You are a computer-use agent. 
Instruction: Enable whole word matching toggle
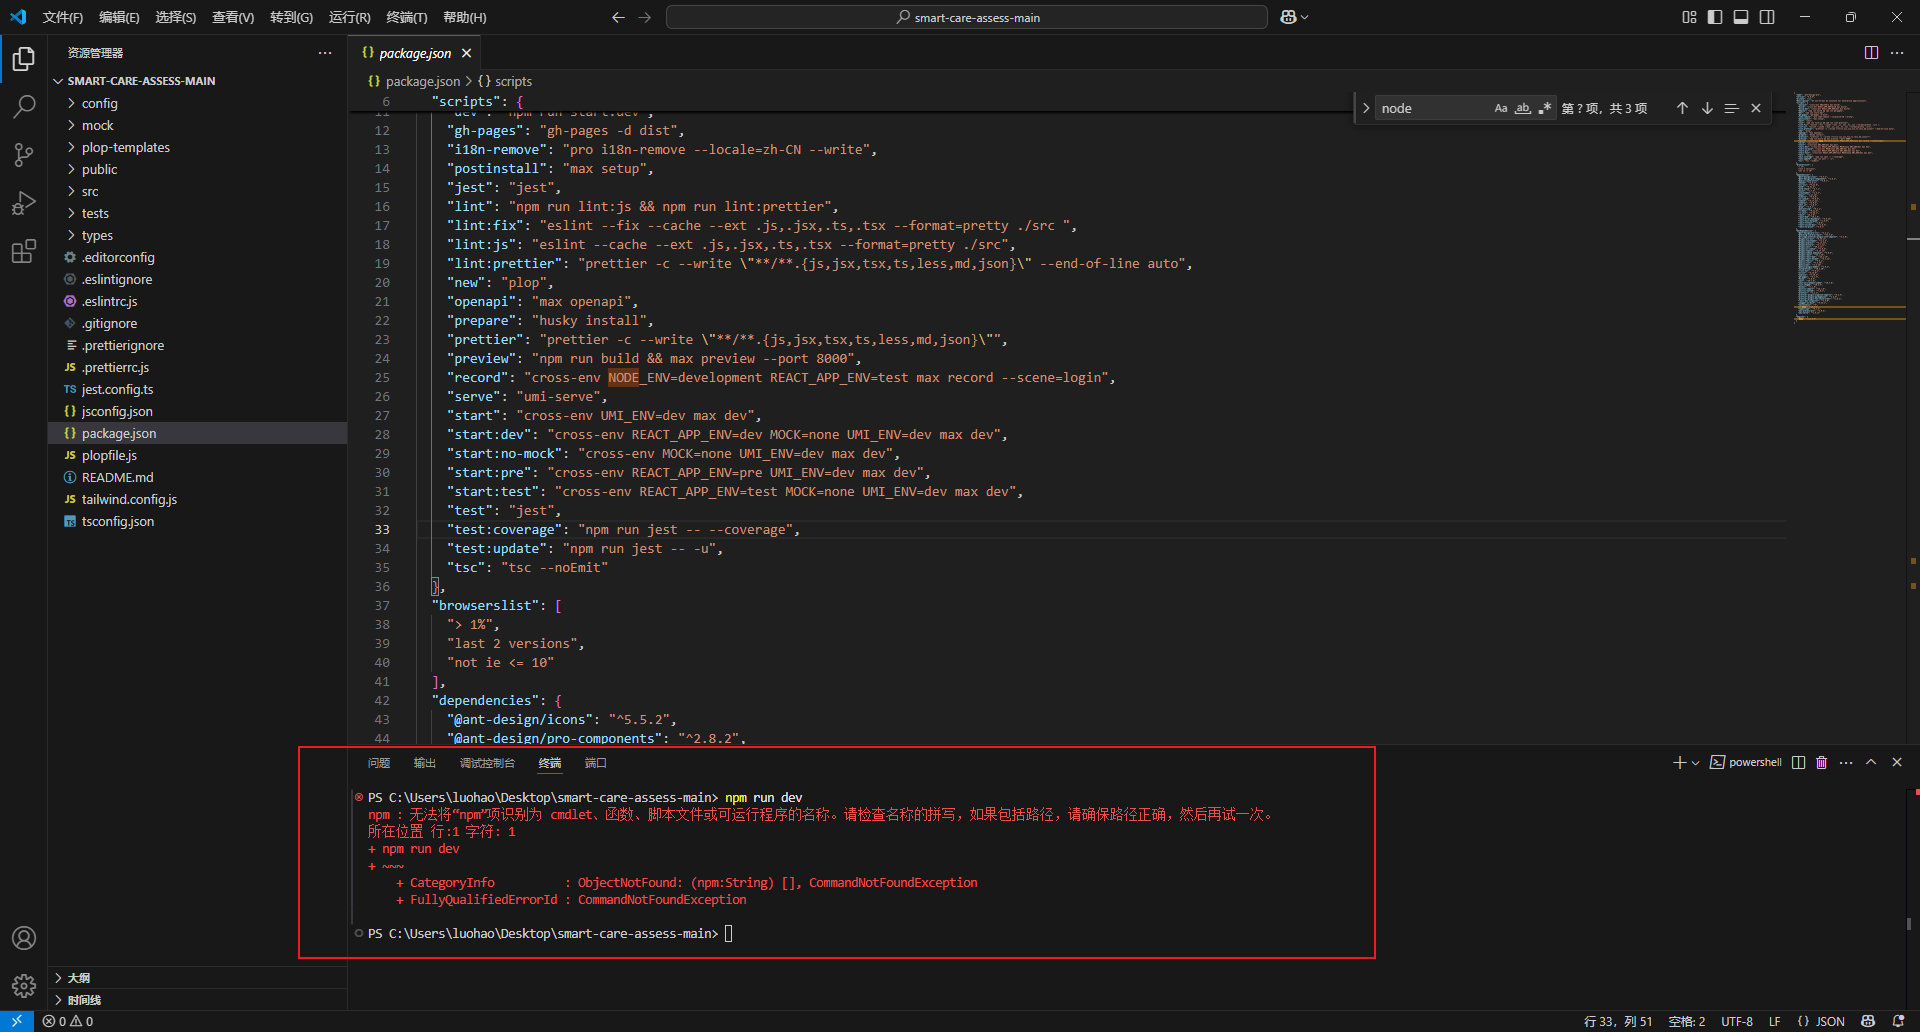1523,107
